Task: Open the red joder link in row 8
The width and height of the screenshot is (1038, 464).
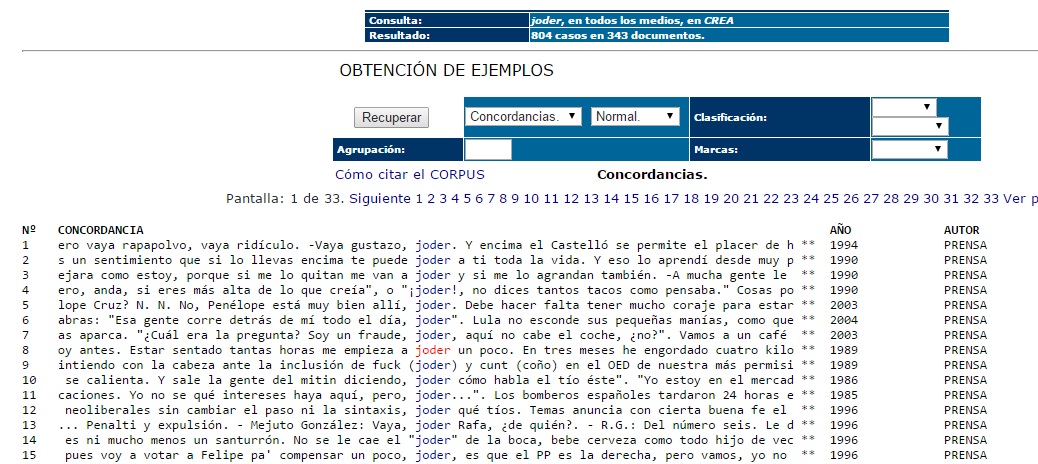Action: point(427,351)
